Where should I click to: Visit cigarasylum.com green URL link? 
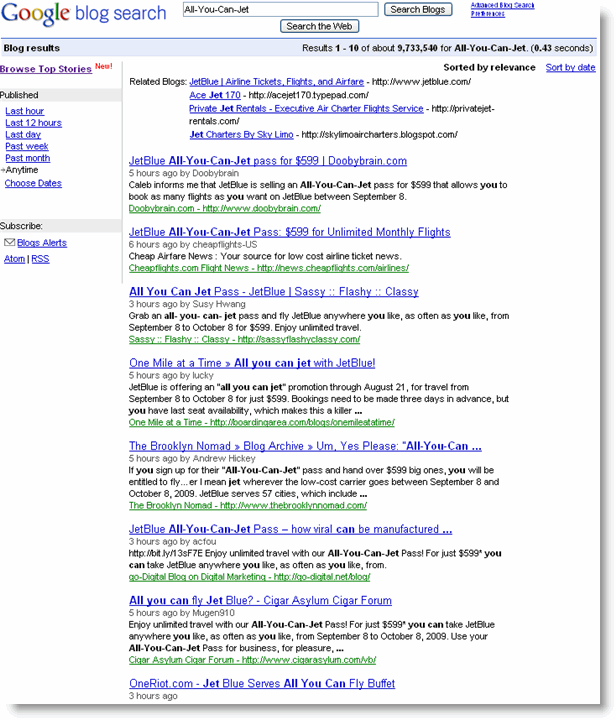(252, 660)
